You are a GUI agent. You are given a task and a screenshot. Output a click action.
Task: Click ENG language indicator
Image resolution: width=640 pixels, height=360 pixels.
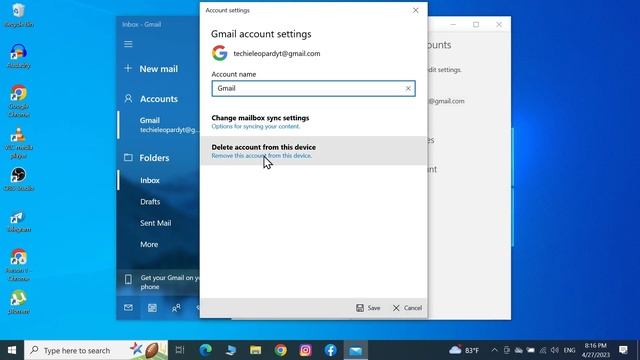point(569,350)
